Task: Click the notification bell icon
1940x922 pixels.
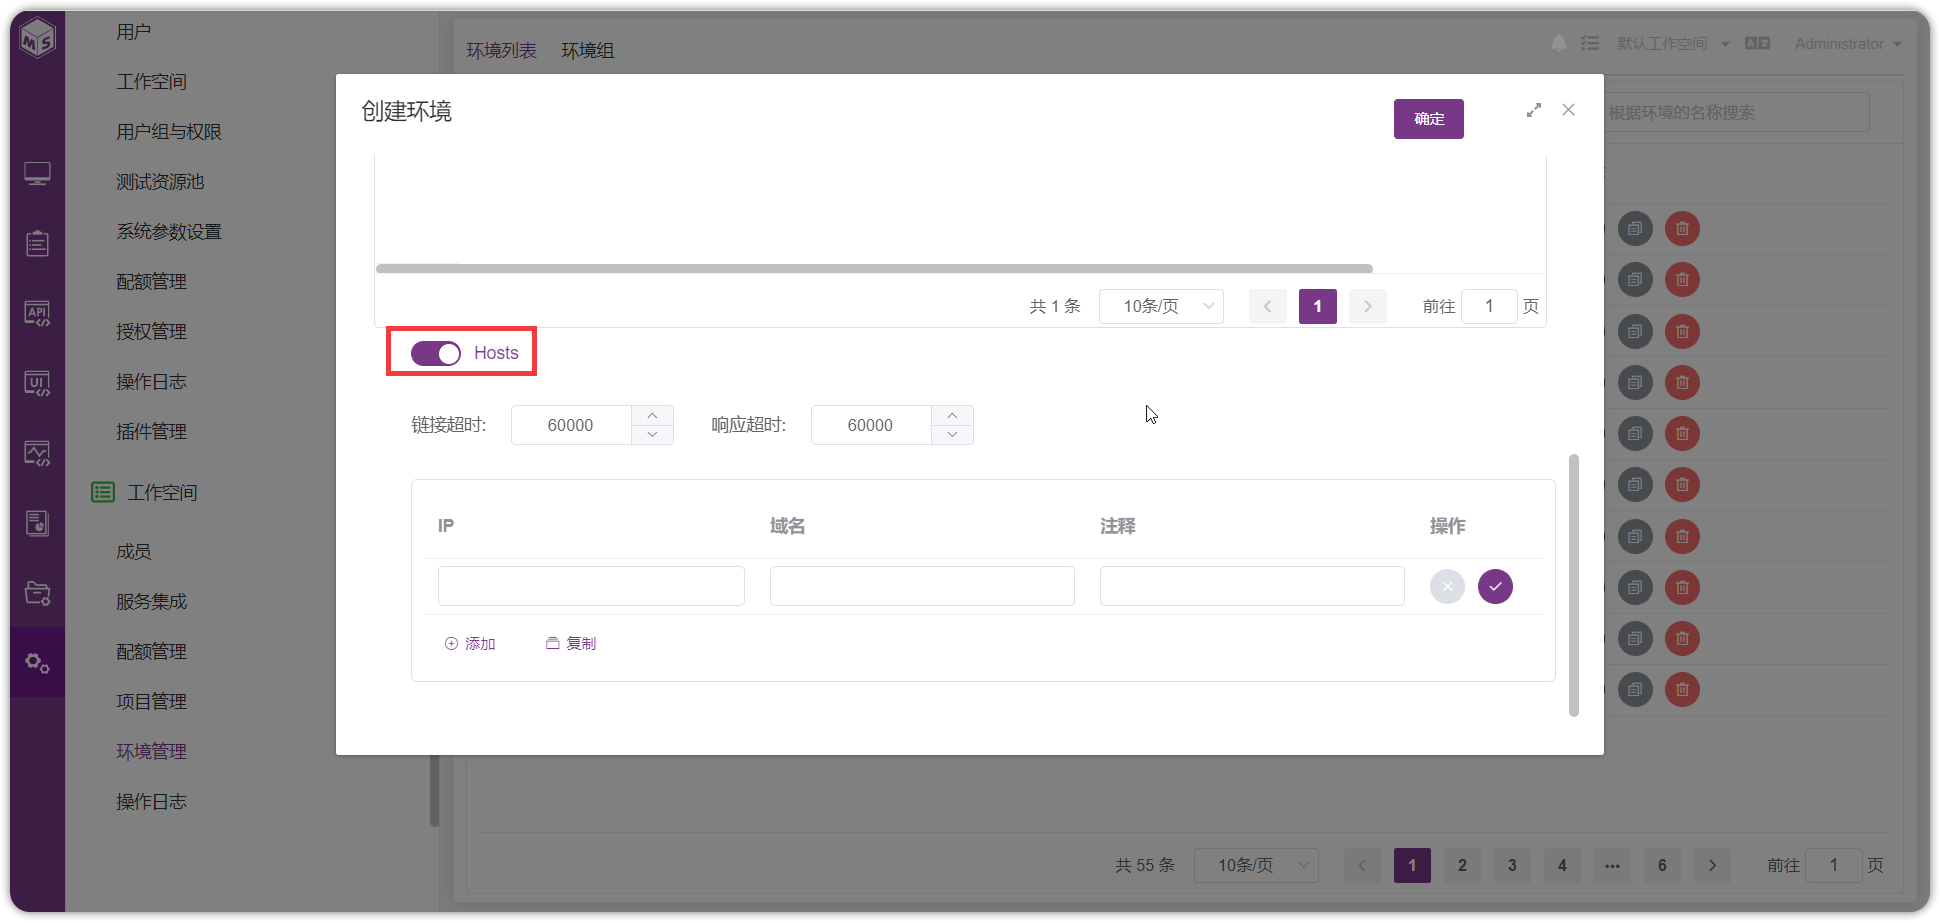Action: click(x=1558, y=43)
